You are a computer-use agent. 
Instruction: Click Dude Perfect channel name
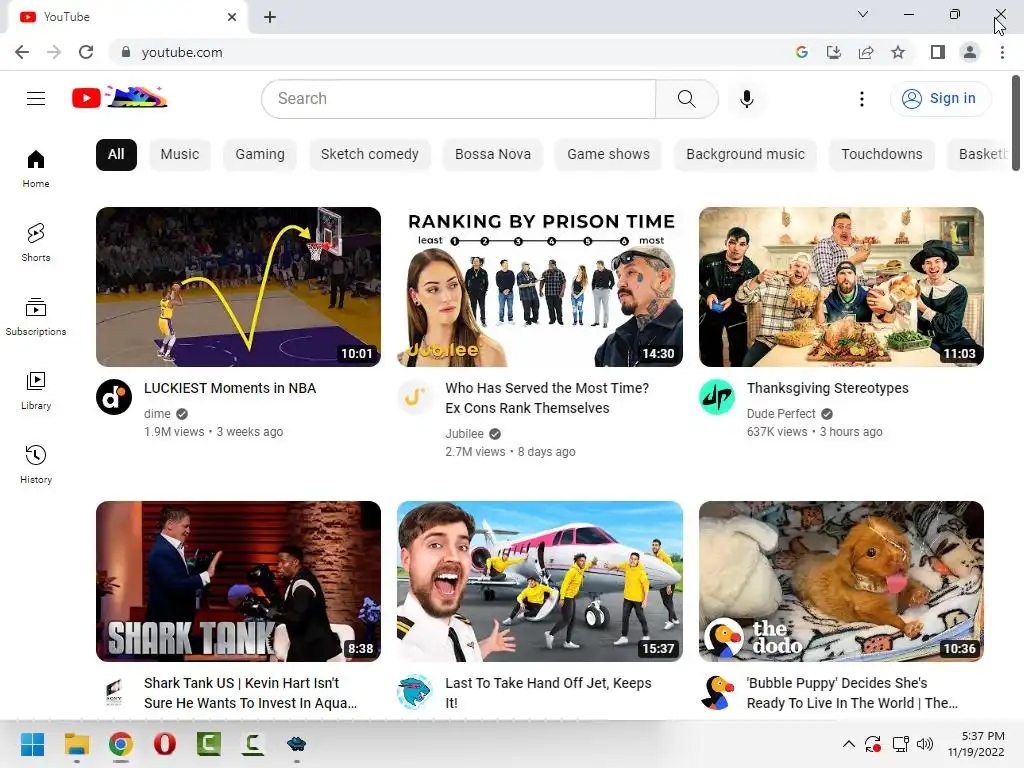[781, 414]
